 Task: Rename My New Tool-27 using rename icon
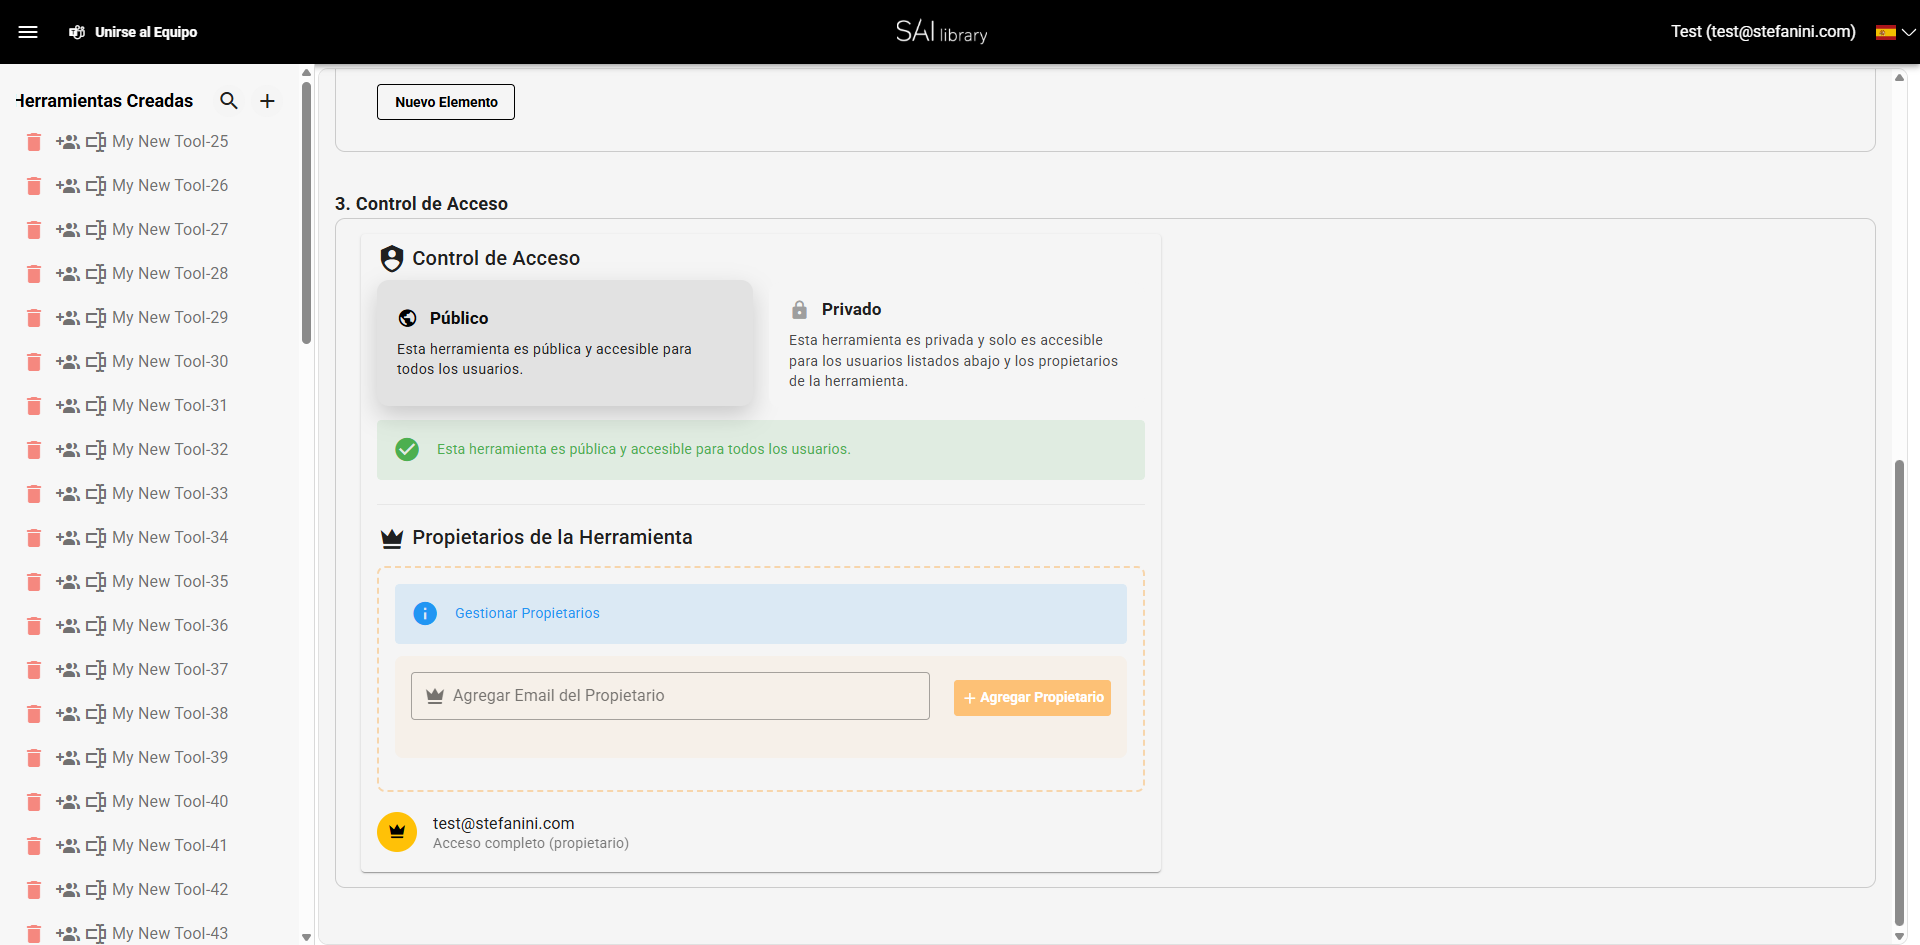97,230
